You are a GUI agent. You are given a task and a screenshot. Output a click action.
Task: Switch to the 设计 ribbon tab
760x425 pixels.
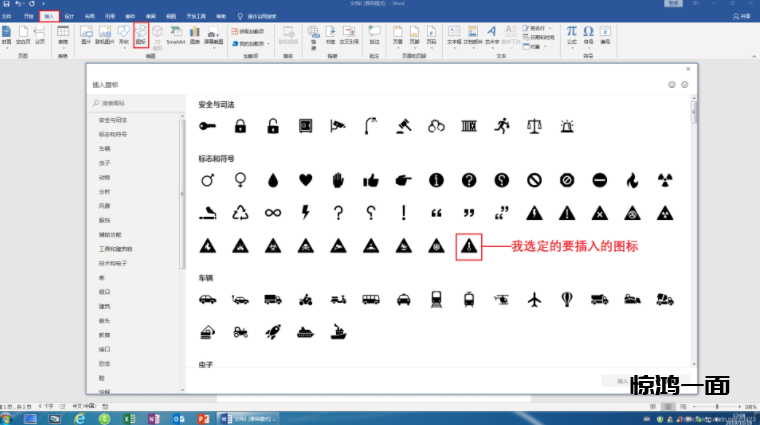click(69, 17)
